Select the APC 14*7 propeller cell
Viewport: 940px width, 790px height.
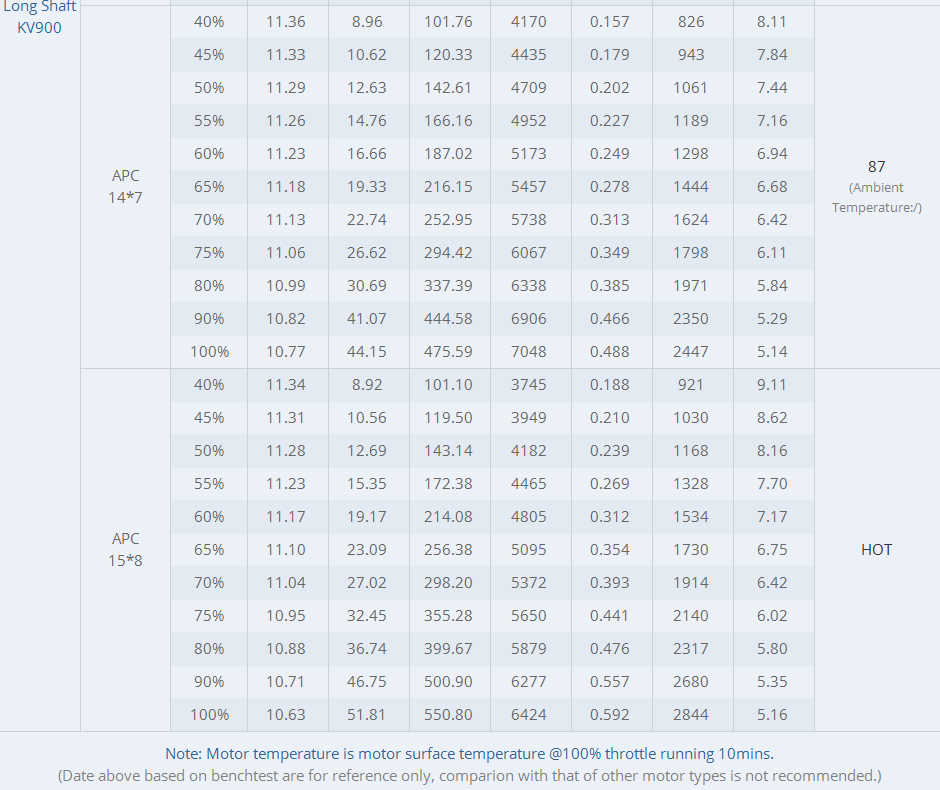[x=126, y=187]
